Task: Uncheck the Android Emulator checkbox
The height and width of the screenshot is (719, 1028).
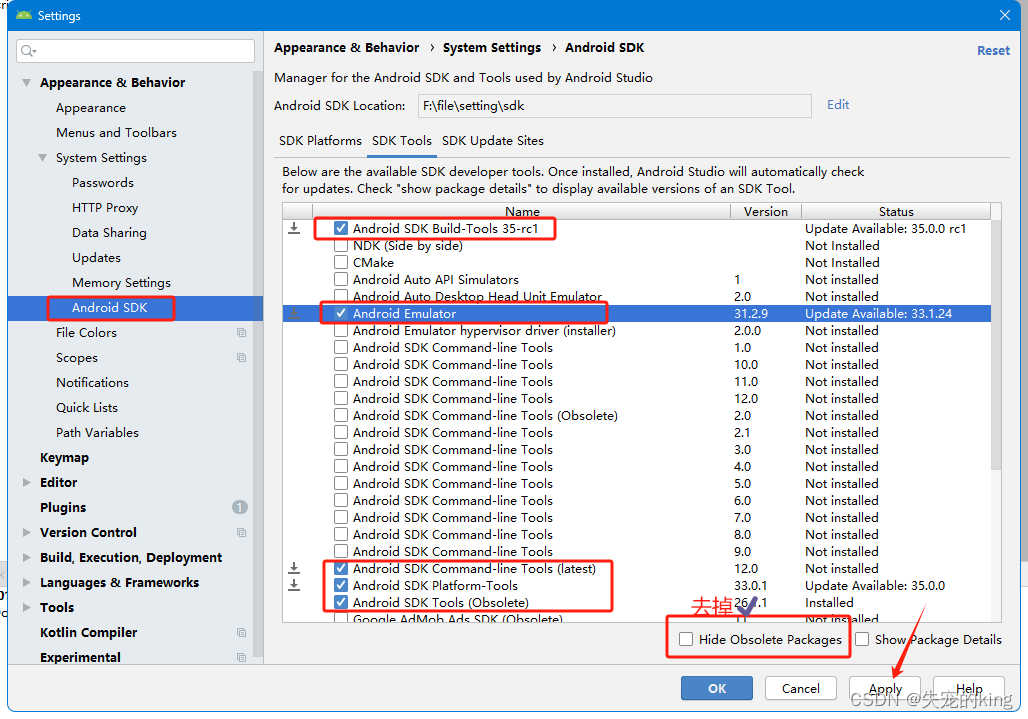Action: coord(341,313)
